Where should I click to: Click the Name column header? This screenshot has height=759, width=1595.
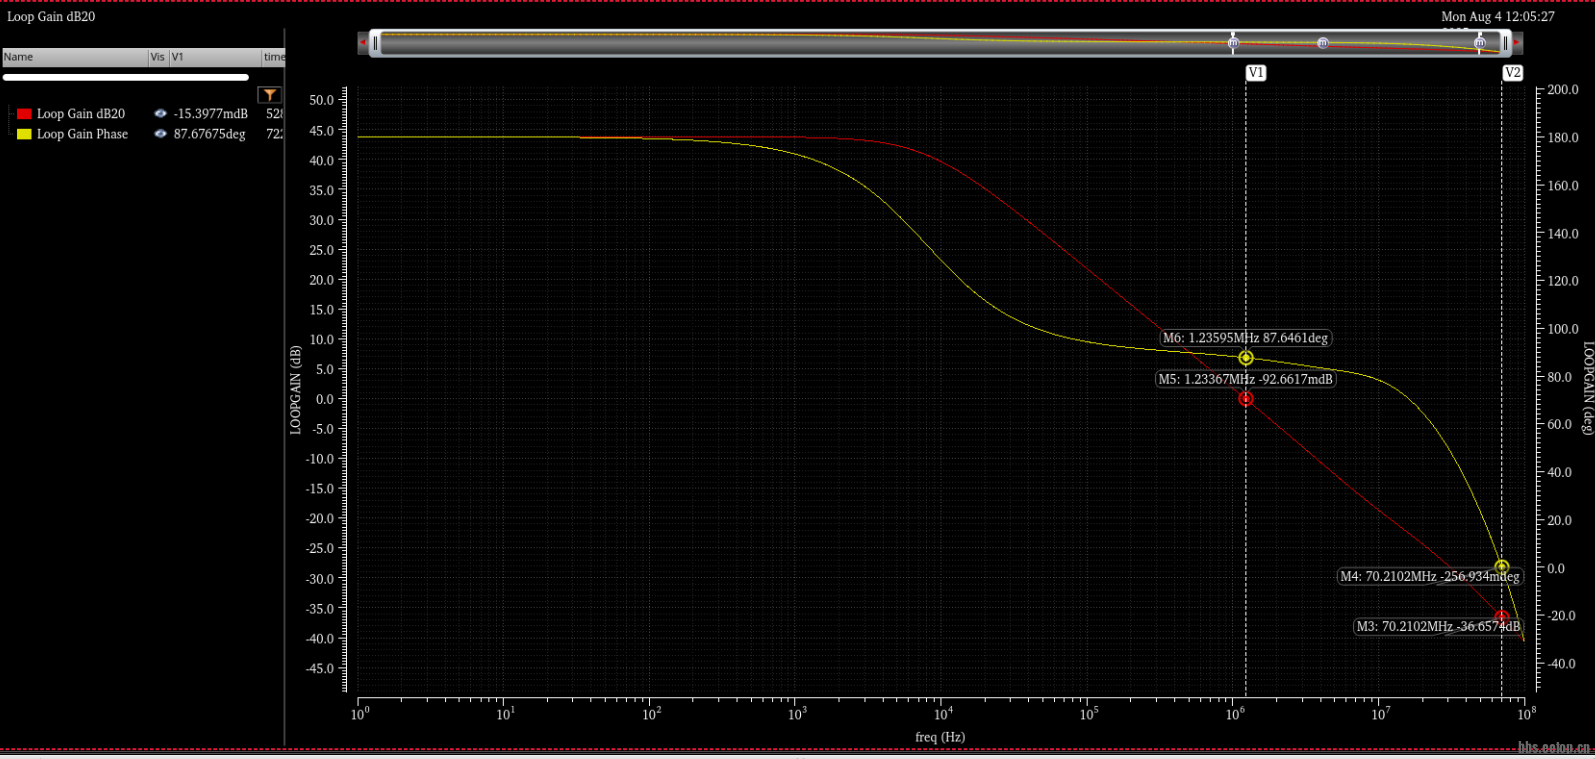point(75,57)
